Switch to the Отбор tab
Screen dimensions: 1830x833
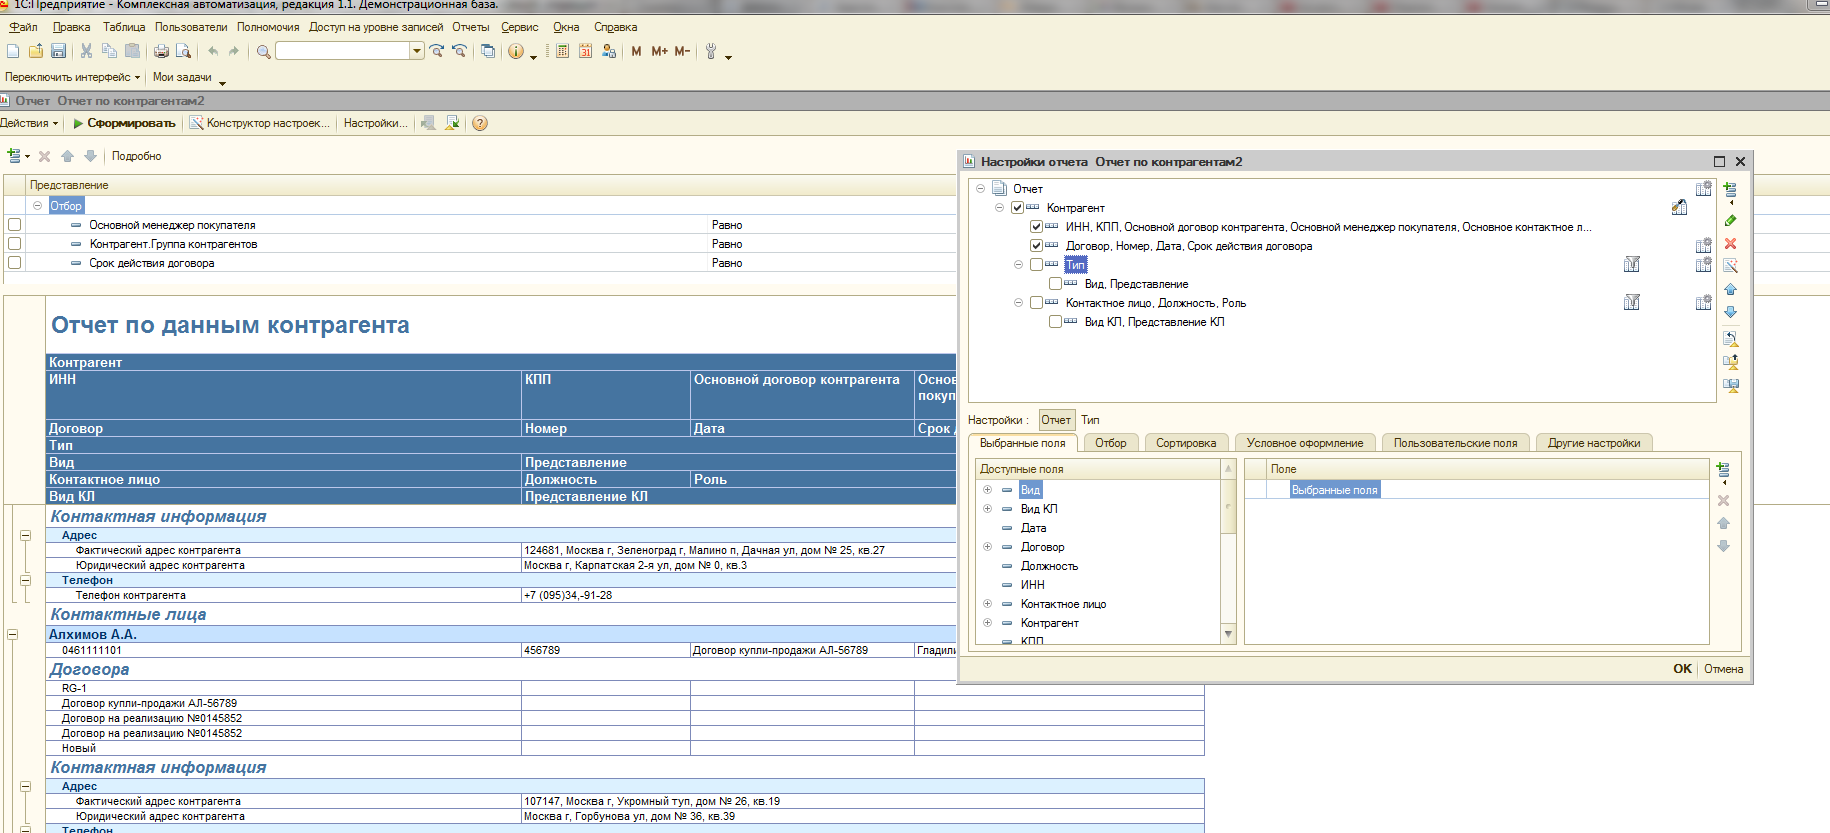pyautogui.click(x=1110, y=443)
